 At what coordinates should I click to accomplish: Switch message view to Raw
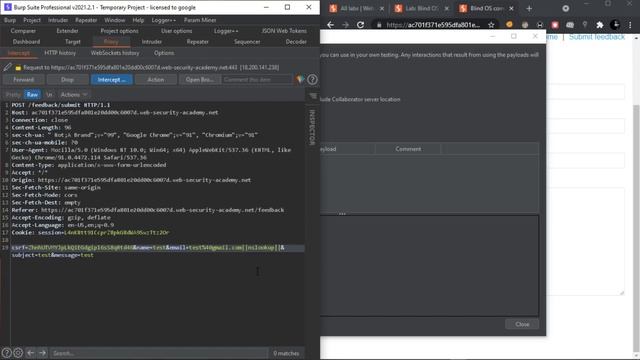[32, 94]
